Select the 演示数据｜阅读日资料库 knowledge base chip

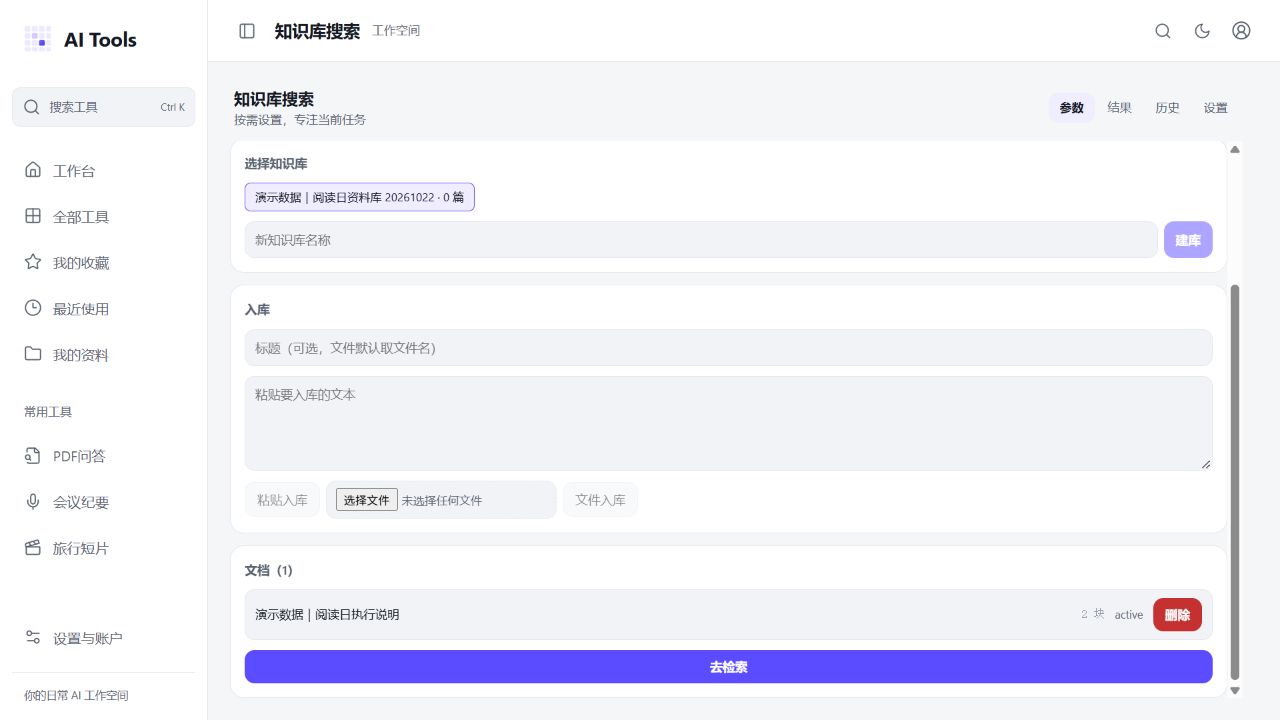pyautogui.click(x=360, y=197)
